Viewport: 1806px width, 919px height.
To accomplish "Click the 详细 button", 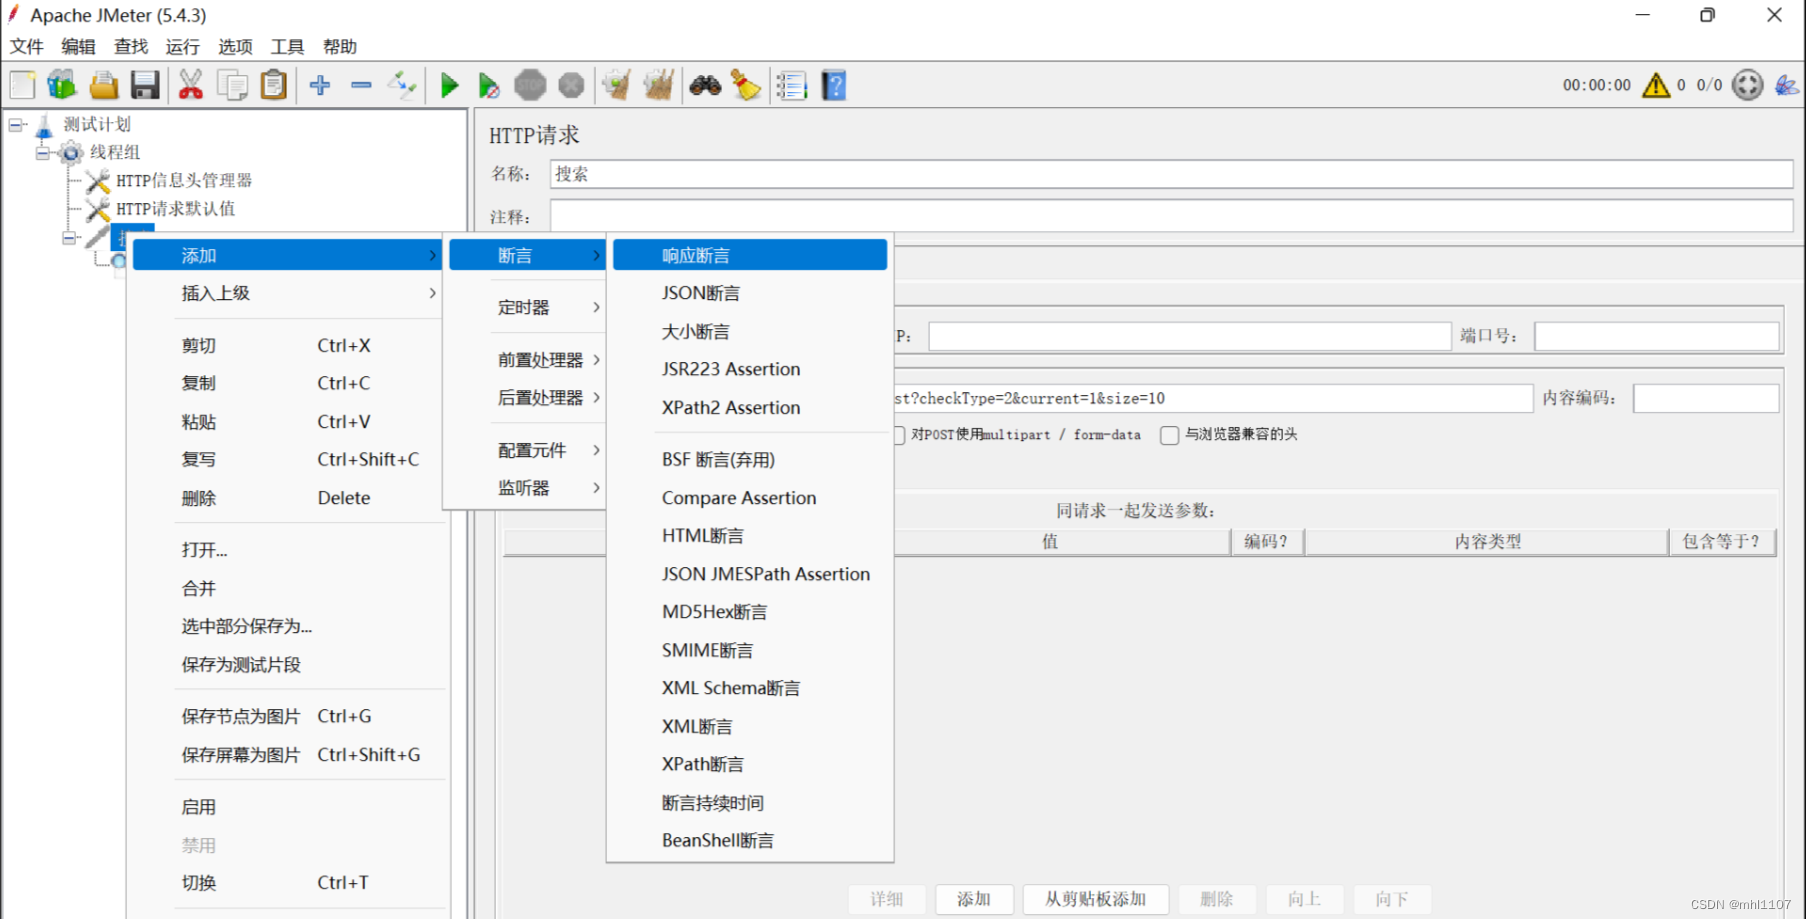I will [886, 899].
